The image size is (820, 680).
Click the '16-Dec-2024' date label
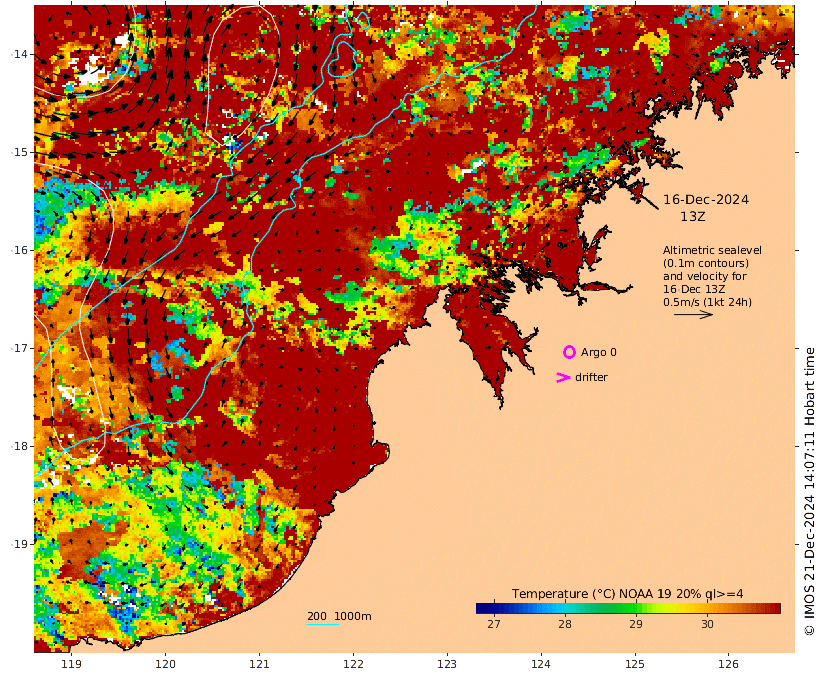click(x=706, y=200)
